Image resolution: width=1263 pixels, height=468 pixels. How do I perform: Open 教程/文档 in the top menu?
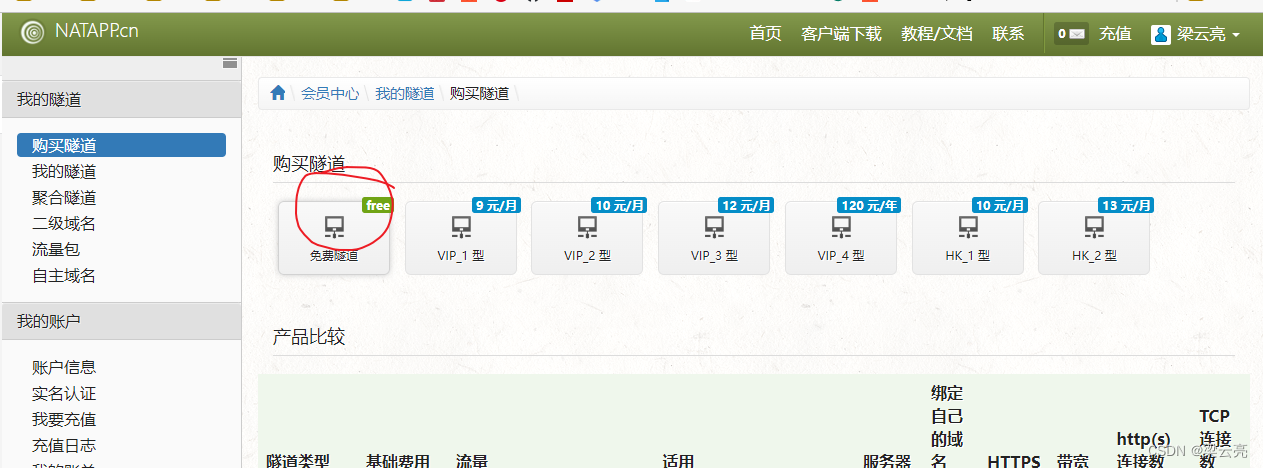[936, 33]
